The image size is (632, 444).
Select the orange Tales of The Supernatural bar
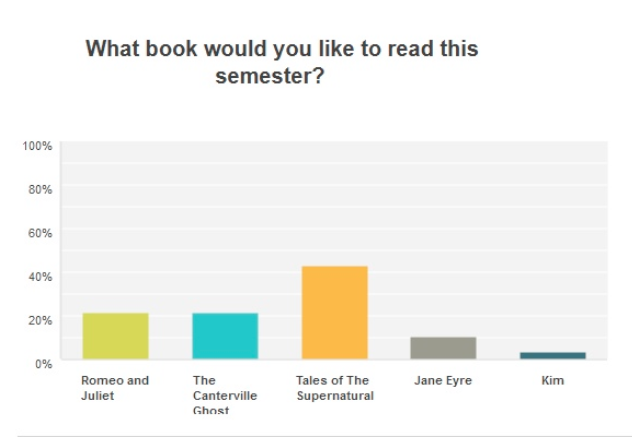[x=335, y=313]
